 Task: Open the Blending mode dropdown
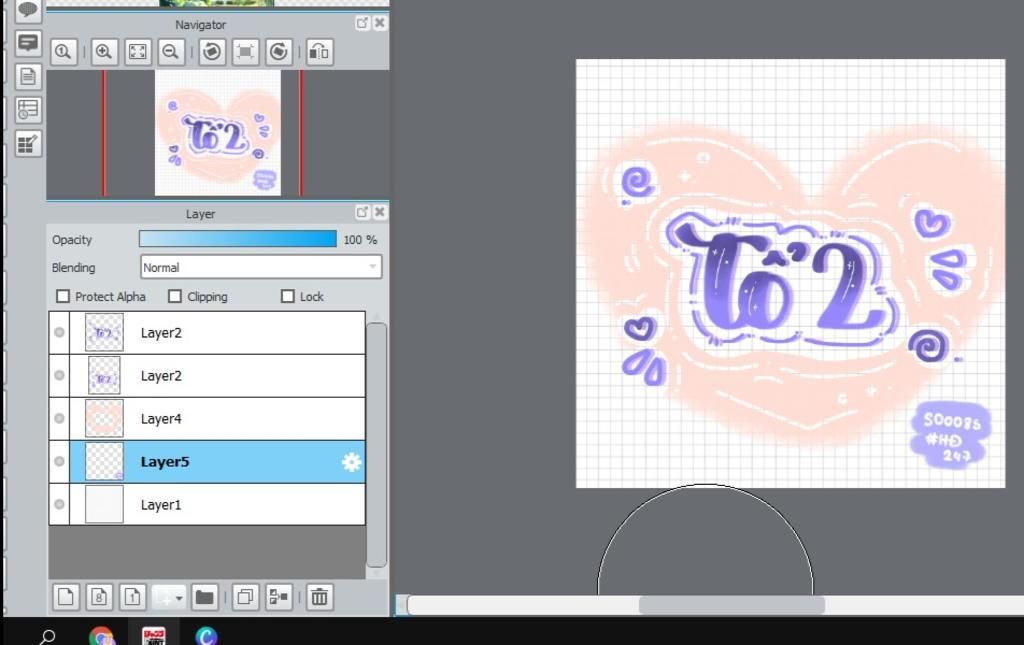tap(261, 267)
